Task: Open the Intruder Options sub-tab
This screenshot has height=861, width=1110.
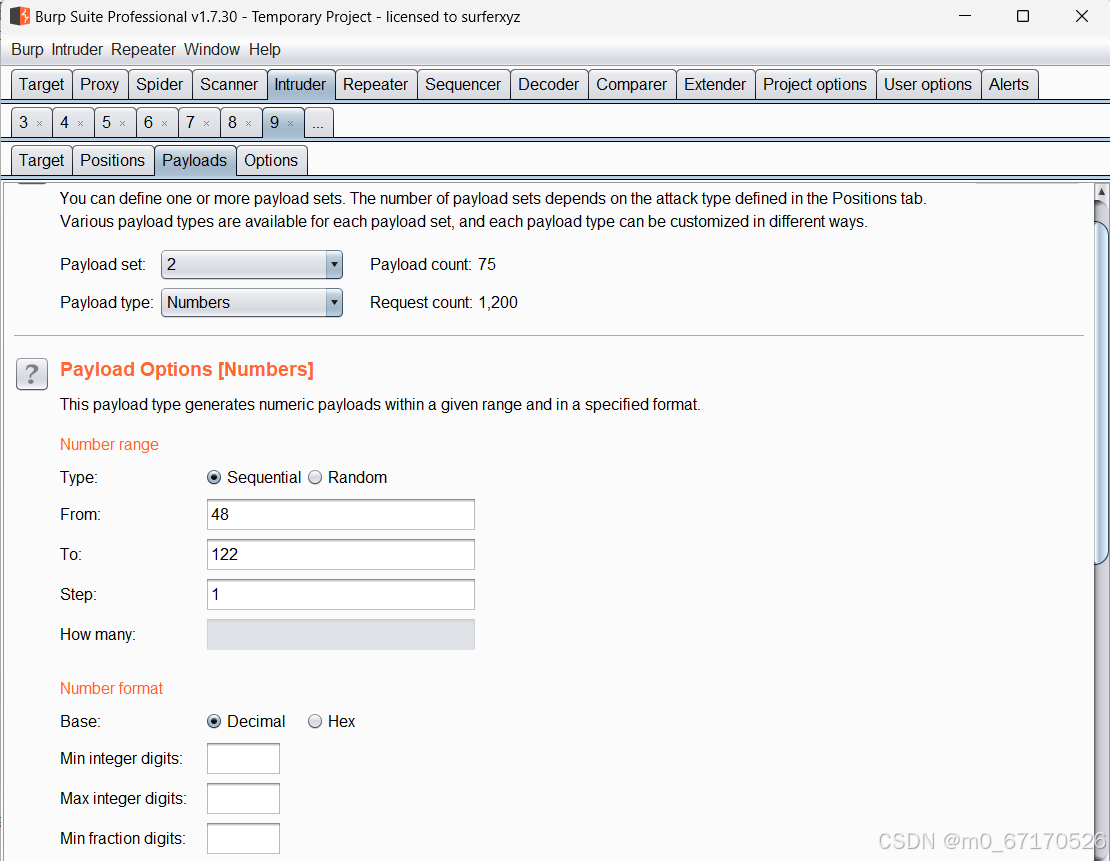Action: click(271, 160)
